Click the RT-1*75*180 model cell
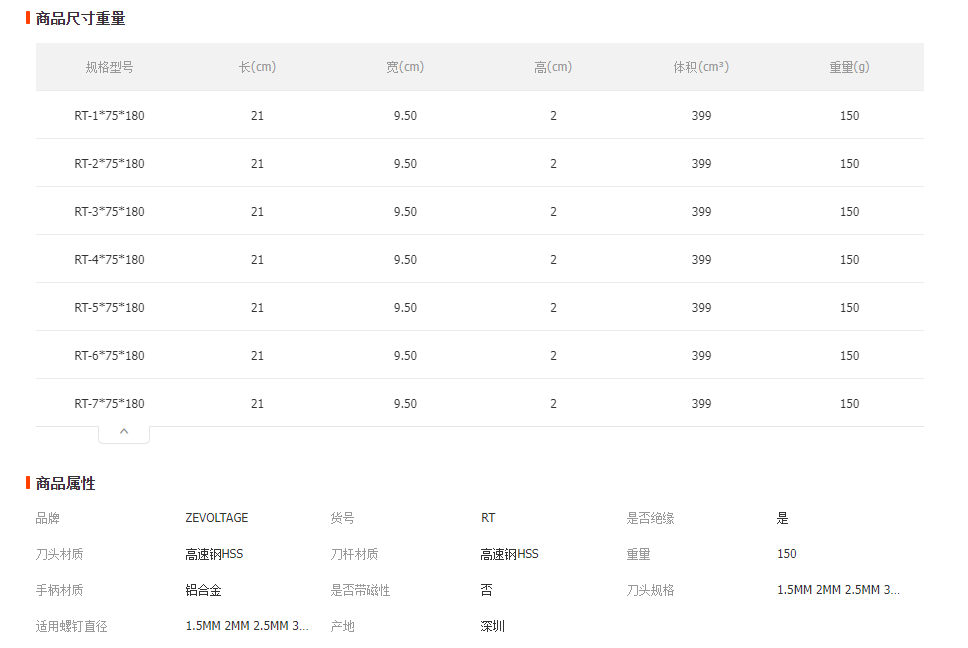The image size is (968, 648). [x=109, y=116]
